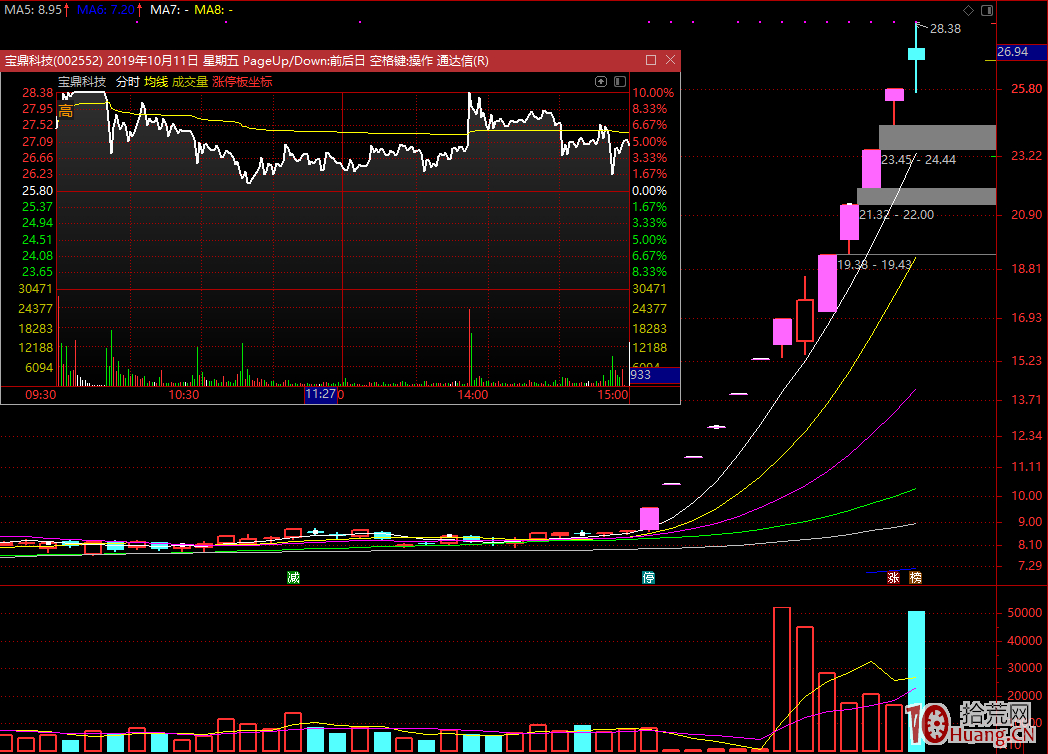
Task: Toggle the 均线 average line legend
Action: point(156,82)
